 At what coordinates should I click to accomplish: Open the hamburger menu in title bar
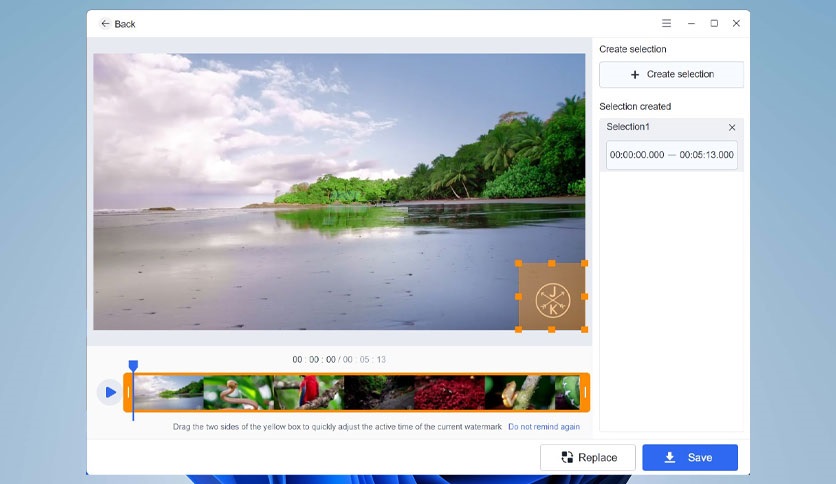tap(667, 23)
